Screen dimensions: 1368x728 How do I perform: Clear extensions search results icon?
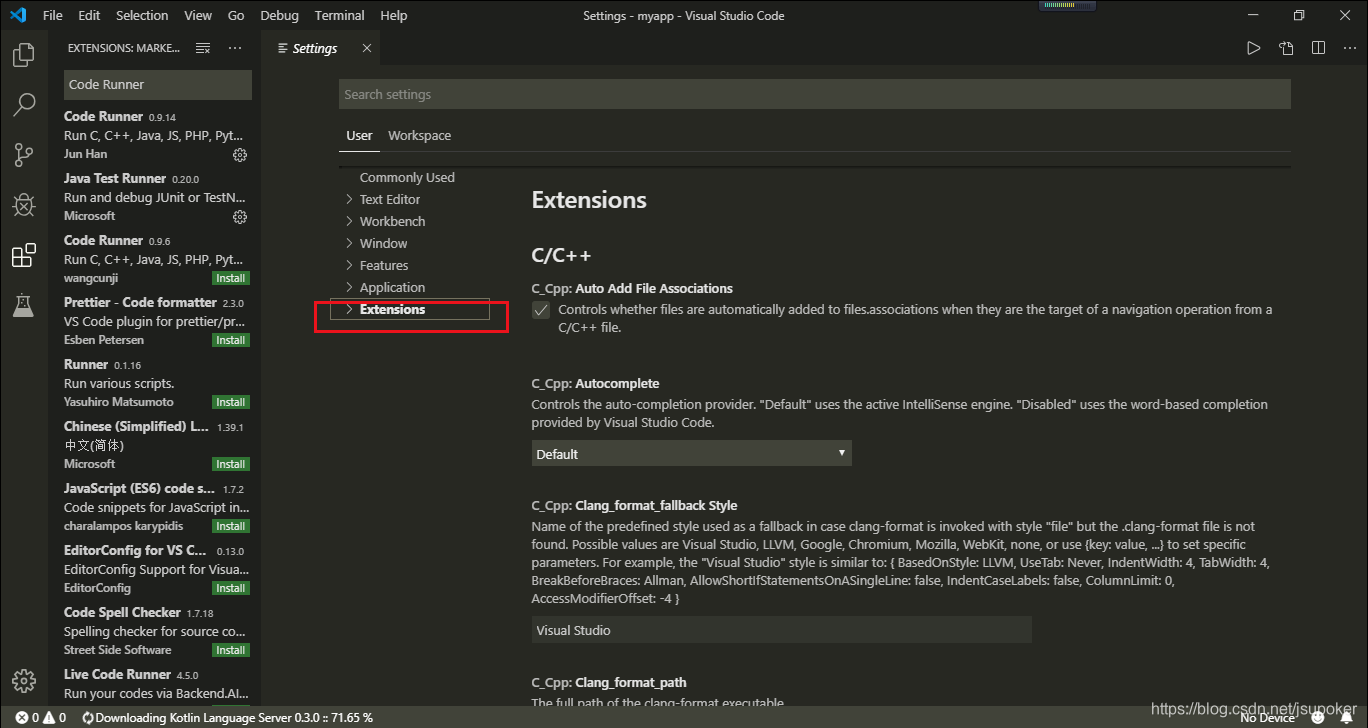(203, 48)
